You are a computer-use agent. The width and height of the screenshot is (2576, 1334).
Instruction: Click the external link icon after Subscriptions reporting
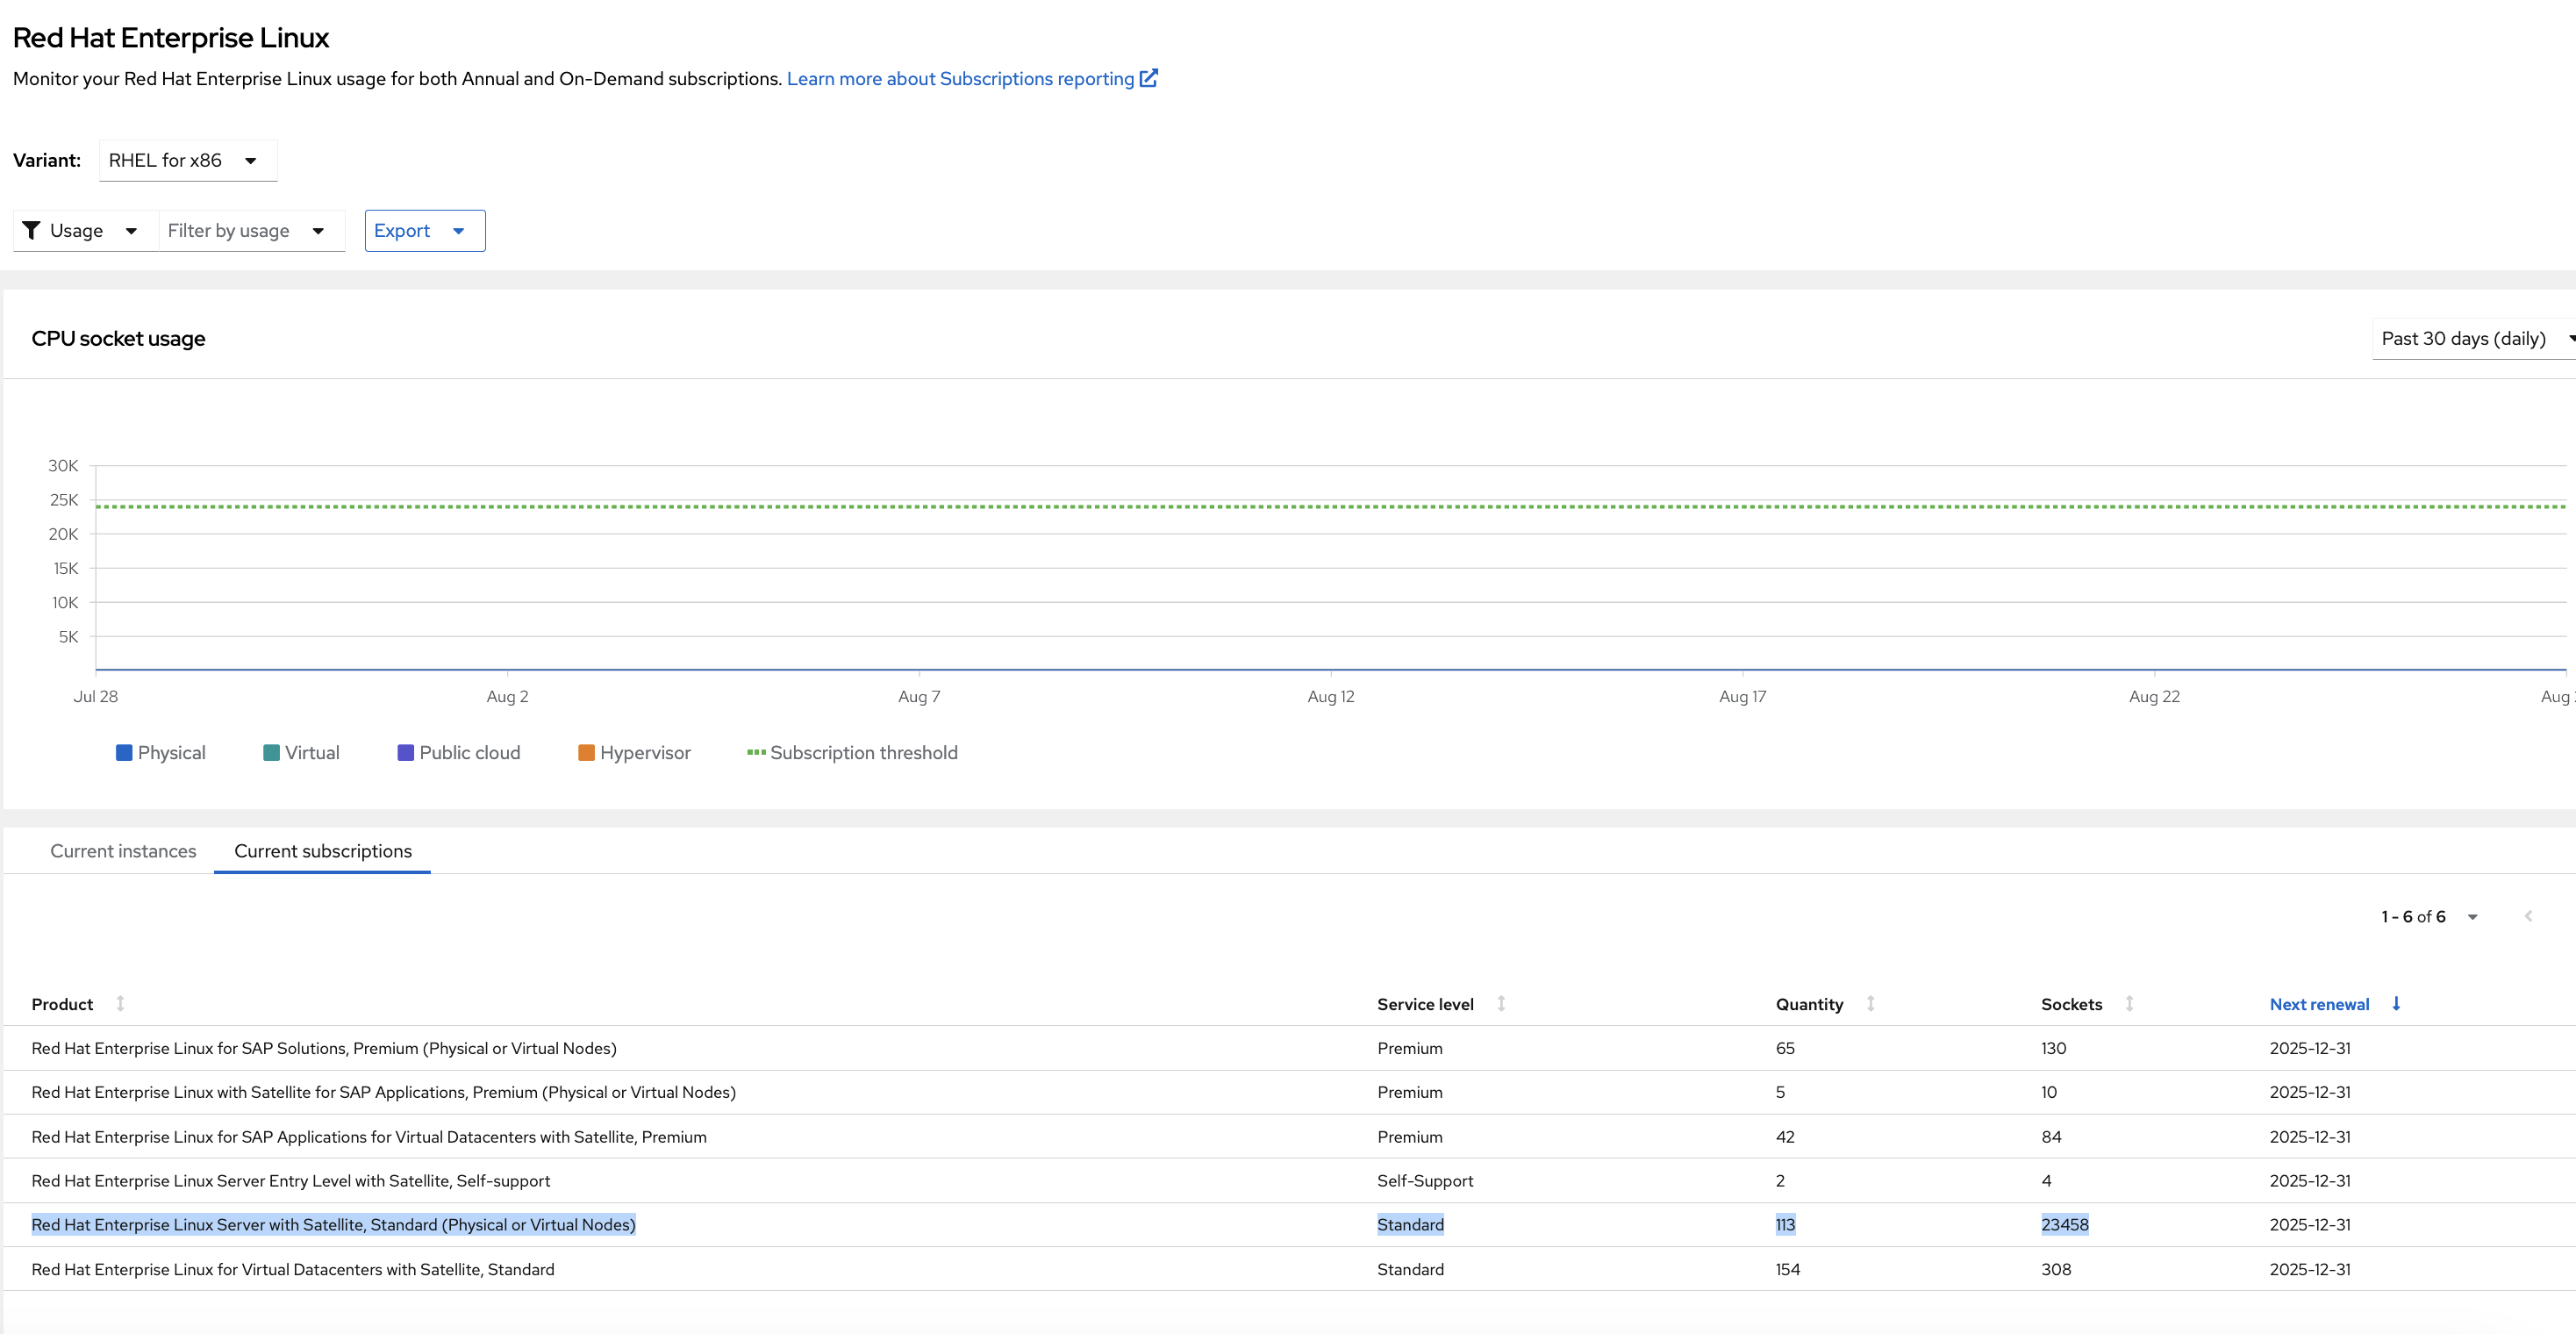pyautogui.click(x=1149, y=78)
